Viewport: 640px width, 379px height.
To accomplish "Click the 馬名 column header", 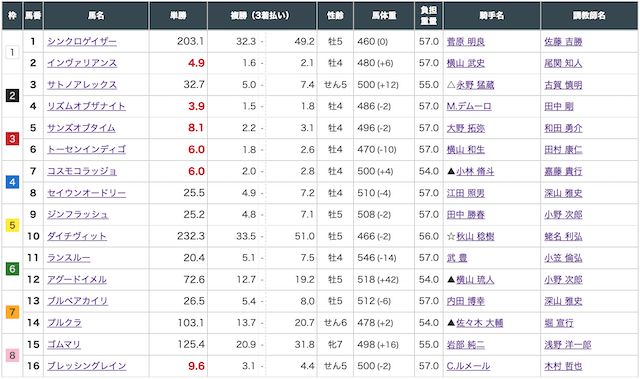I will coord(96,16).
